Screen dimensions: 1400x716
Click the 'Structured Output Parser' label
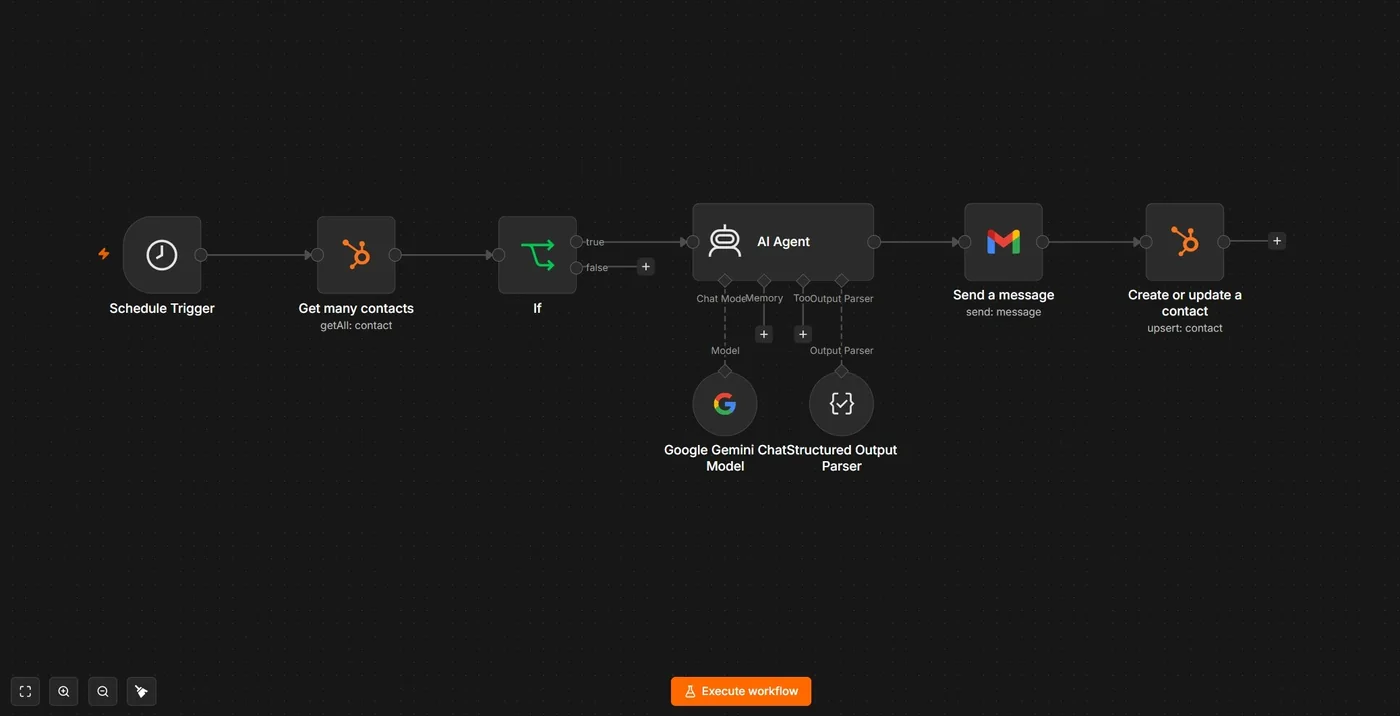point(841,458)
